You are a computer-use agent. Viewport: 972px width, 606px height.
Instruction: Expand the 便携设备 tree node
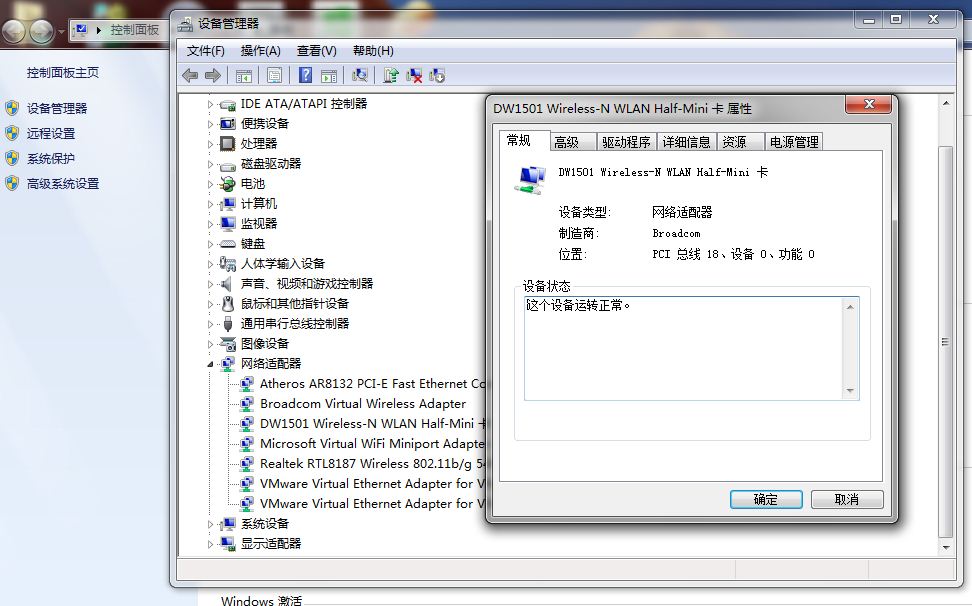210,125
